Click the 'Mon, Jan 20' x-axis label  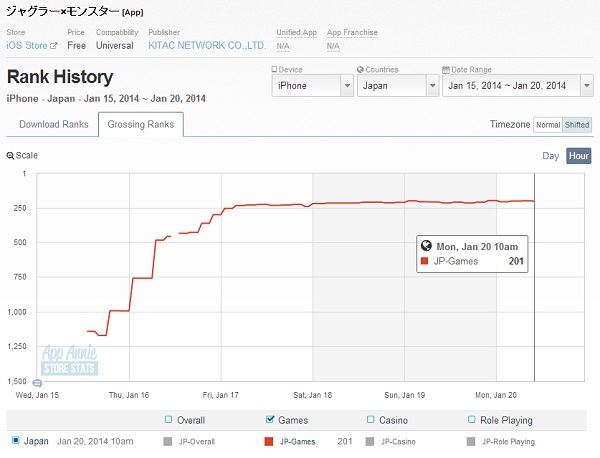pos(496,395)
